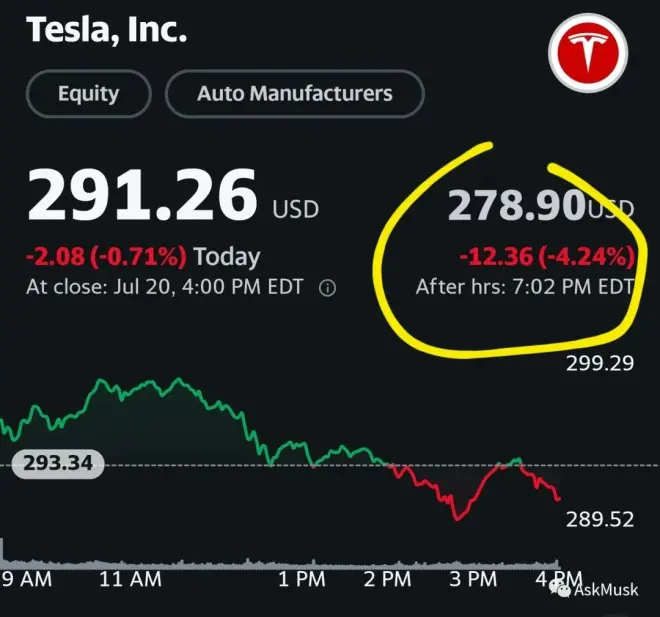Click the Tesla, Inc. title
This screenshot has height=617, width=660.
(x=106, y=29)
